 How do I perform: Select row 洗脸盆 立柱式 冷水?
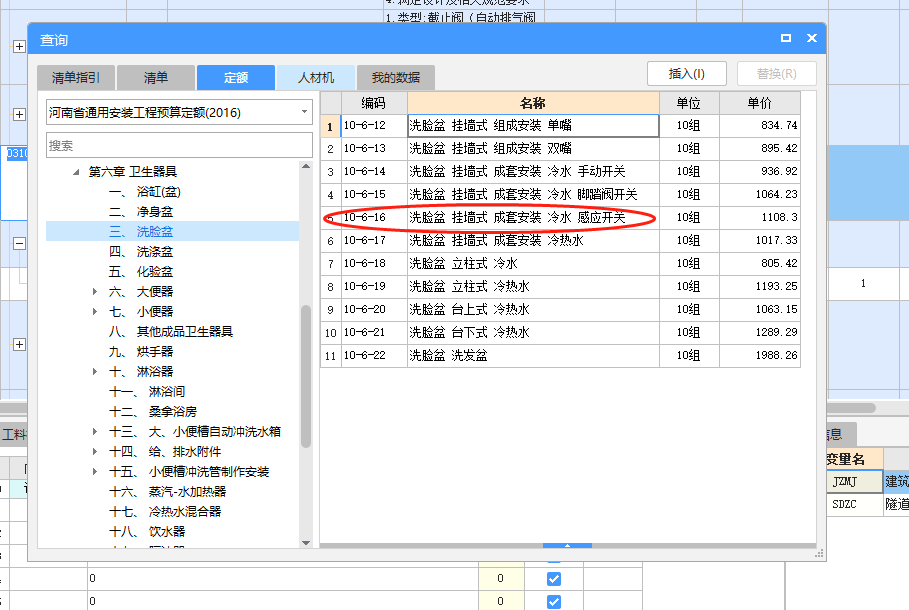[x=560, y=264]
